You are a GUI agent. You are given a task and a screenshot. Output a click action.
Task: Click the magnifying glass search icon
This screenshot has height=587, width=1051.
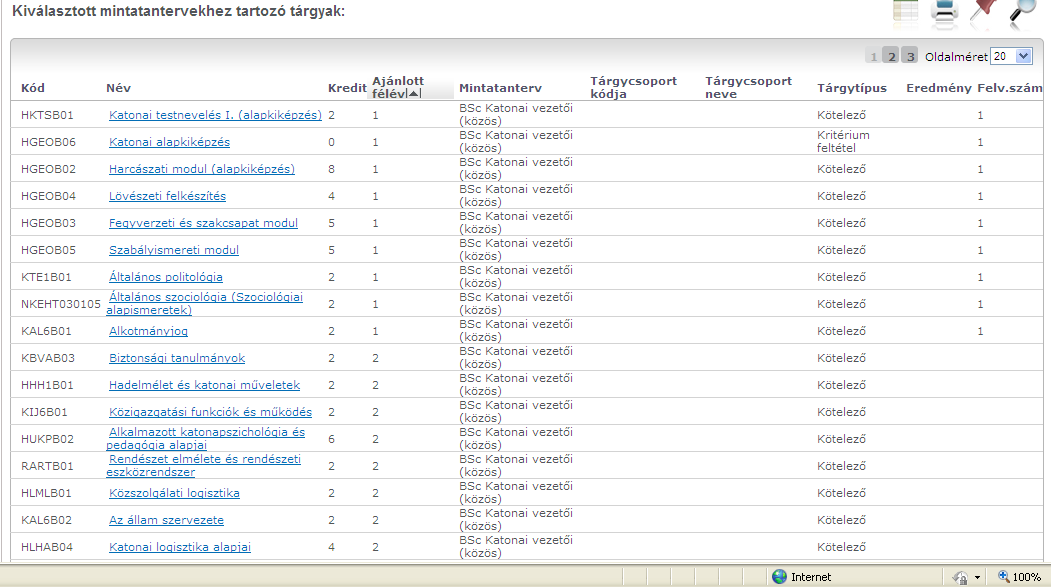[x=1022, y=13]
